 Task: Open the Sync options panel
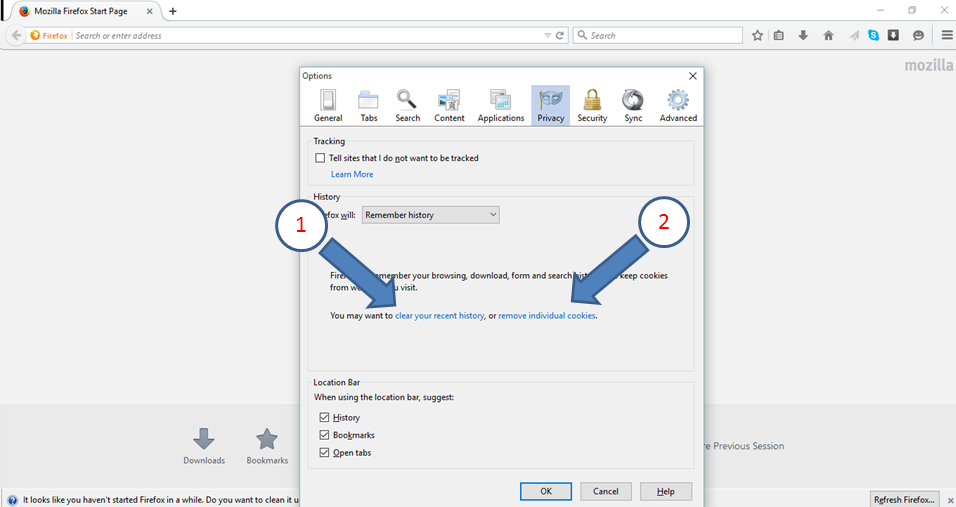point(633,105)
